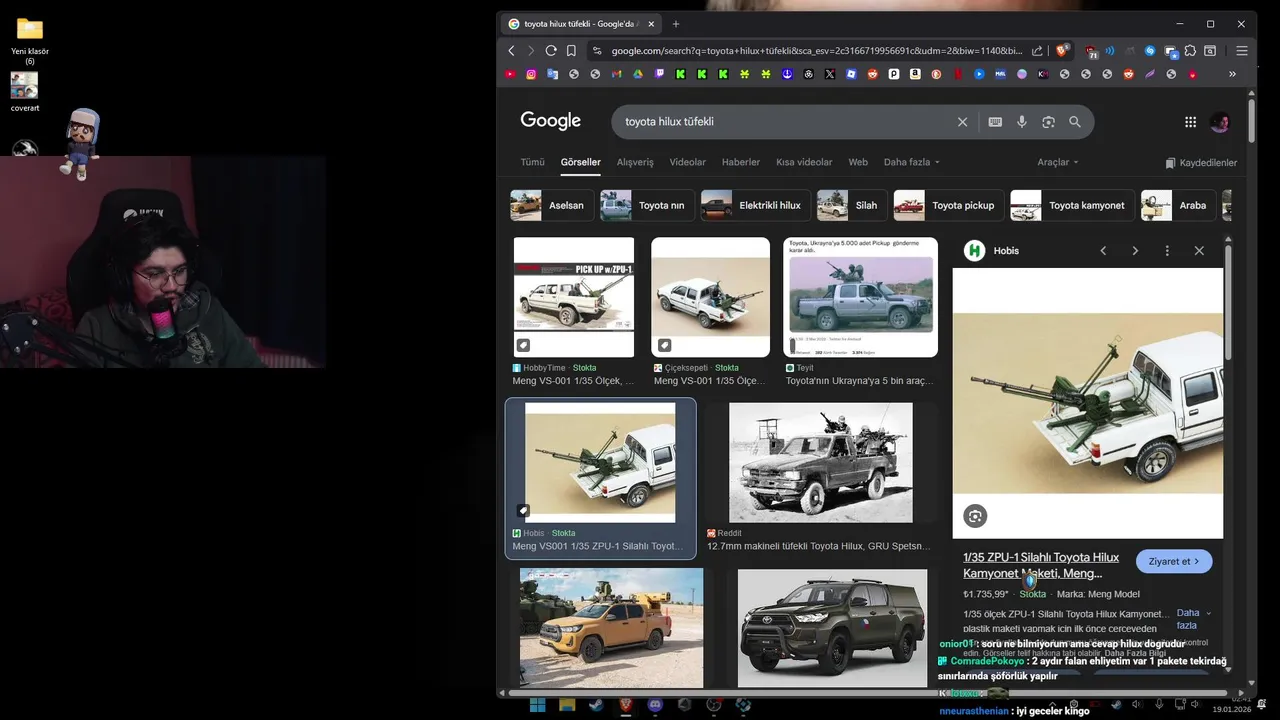Open the Teyit Toyota Ukrayna image result

(x=860, y=297)
